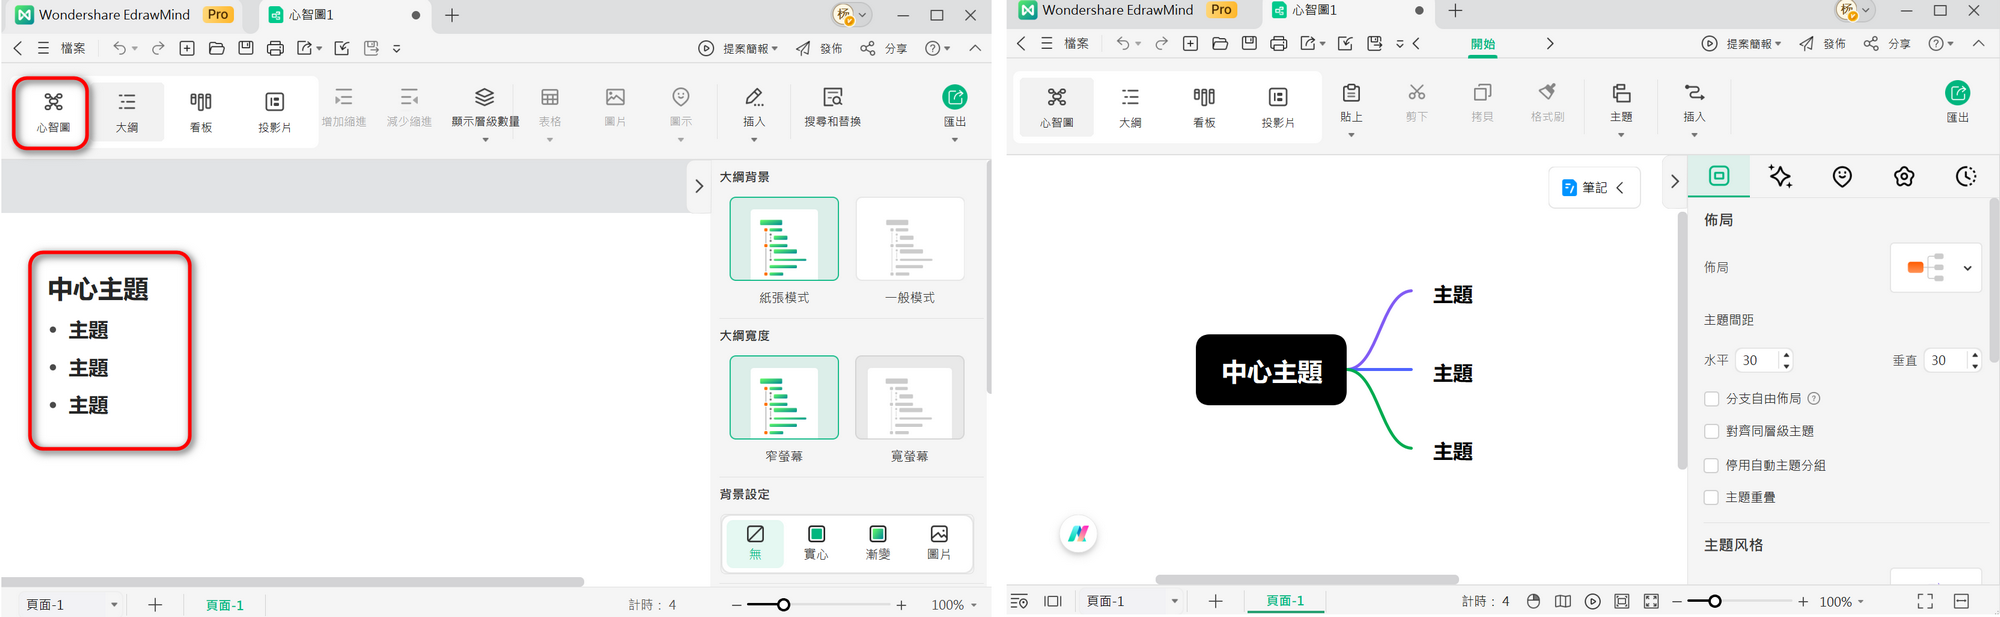Click zoom slider handle in left status bar

pyautogui.click(x=784, y=605)
